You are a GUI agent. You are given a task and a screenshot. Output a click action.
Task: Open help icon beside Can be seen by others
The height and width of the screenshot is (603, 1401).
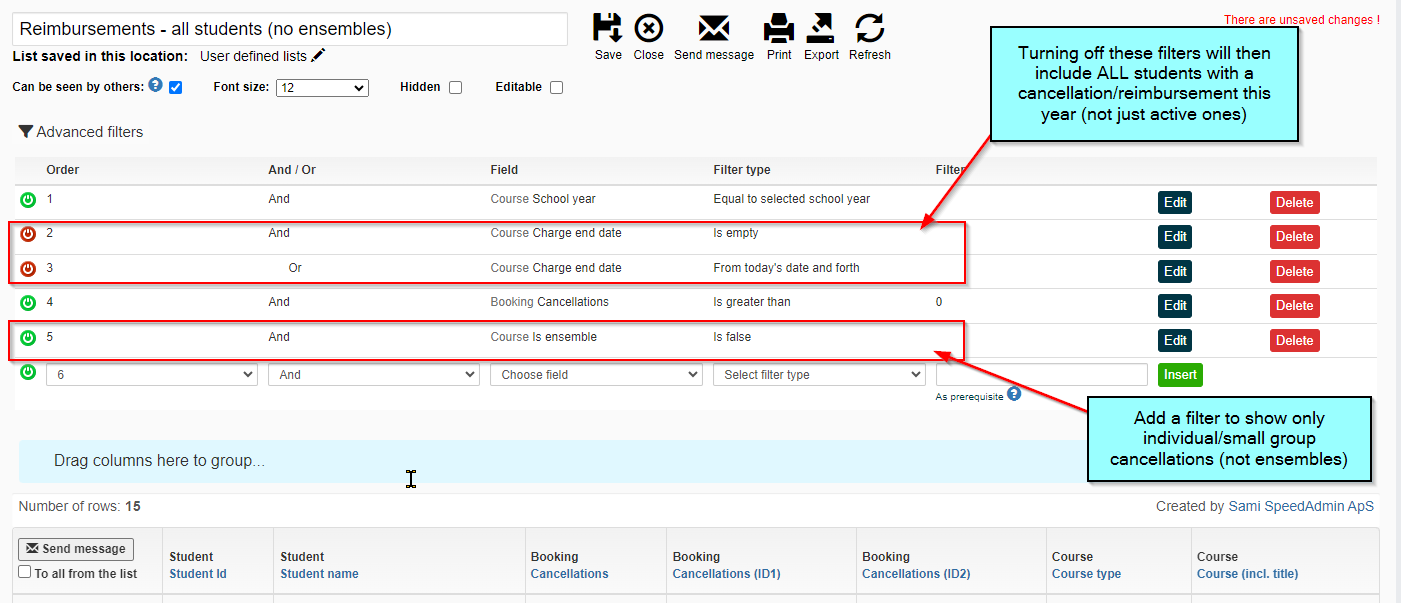point(155,85)
